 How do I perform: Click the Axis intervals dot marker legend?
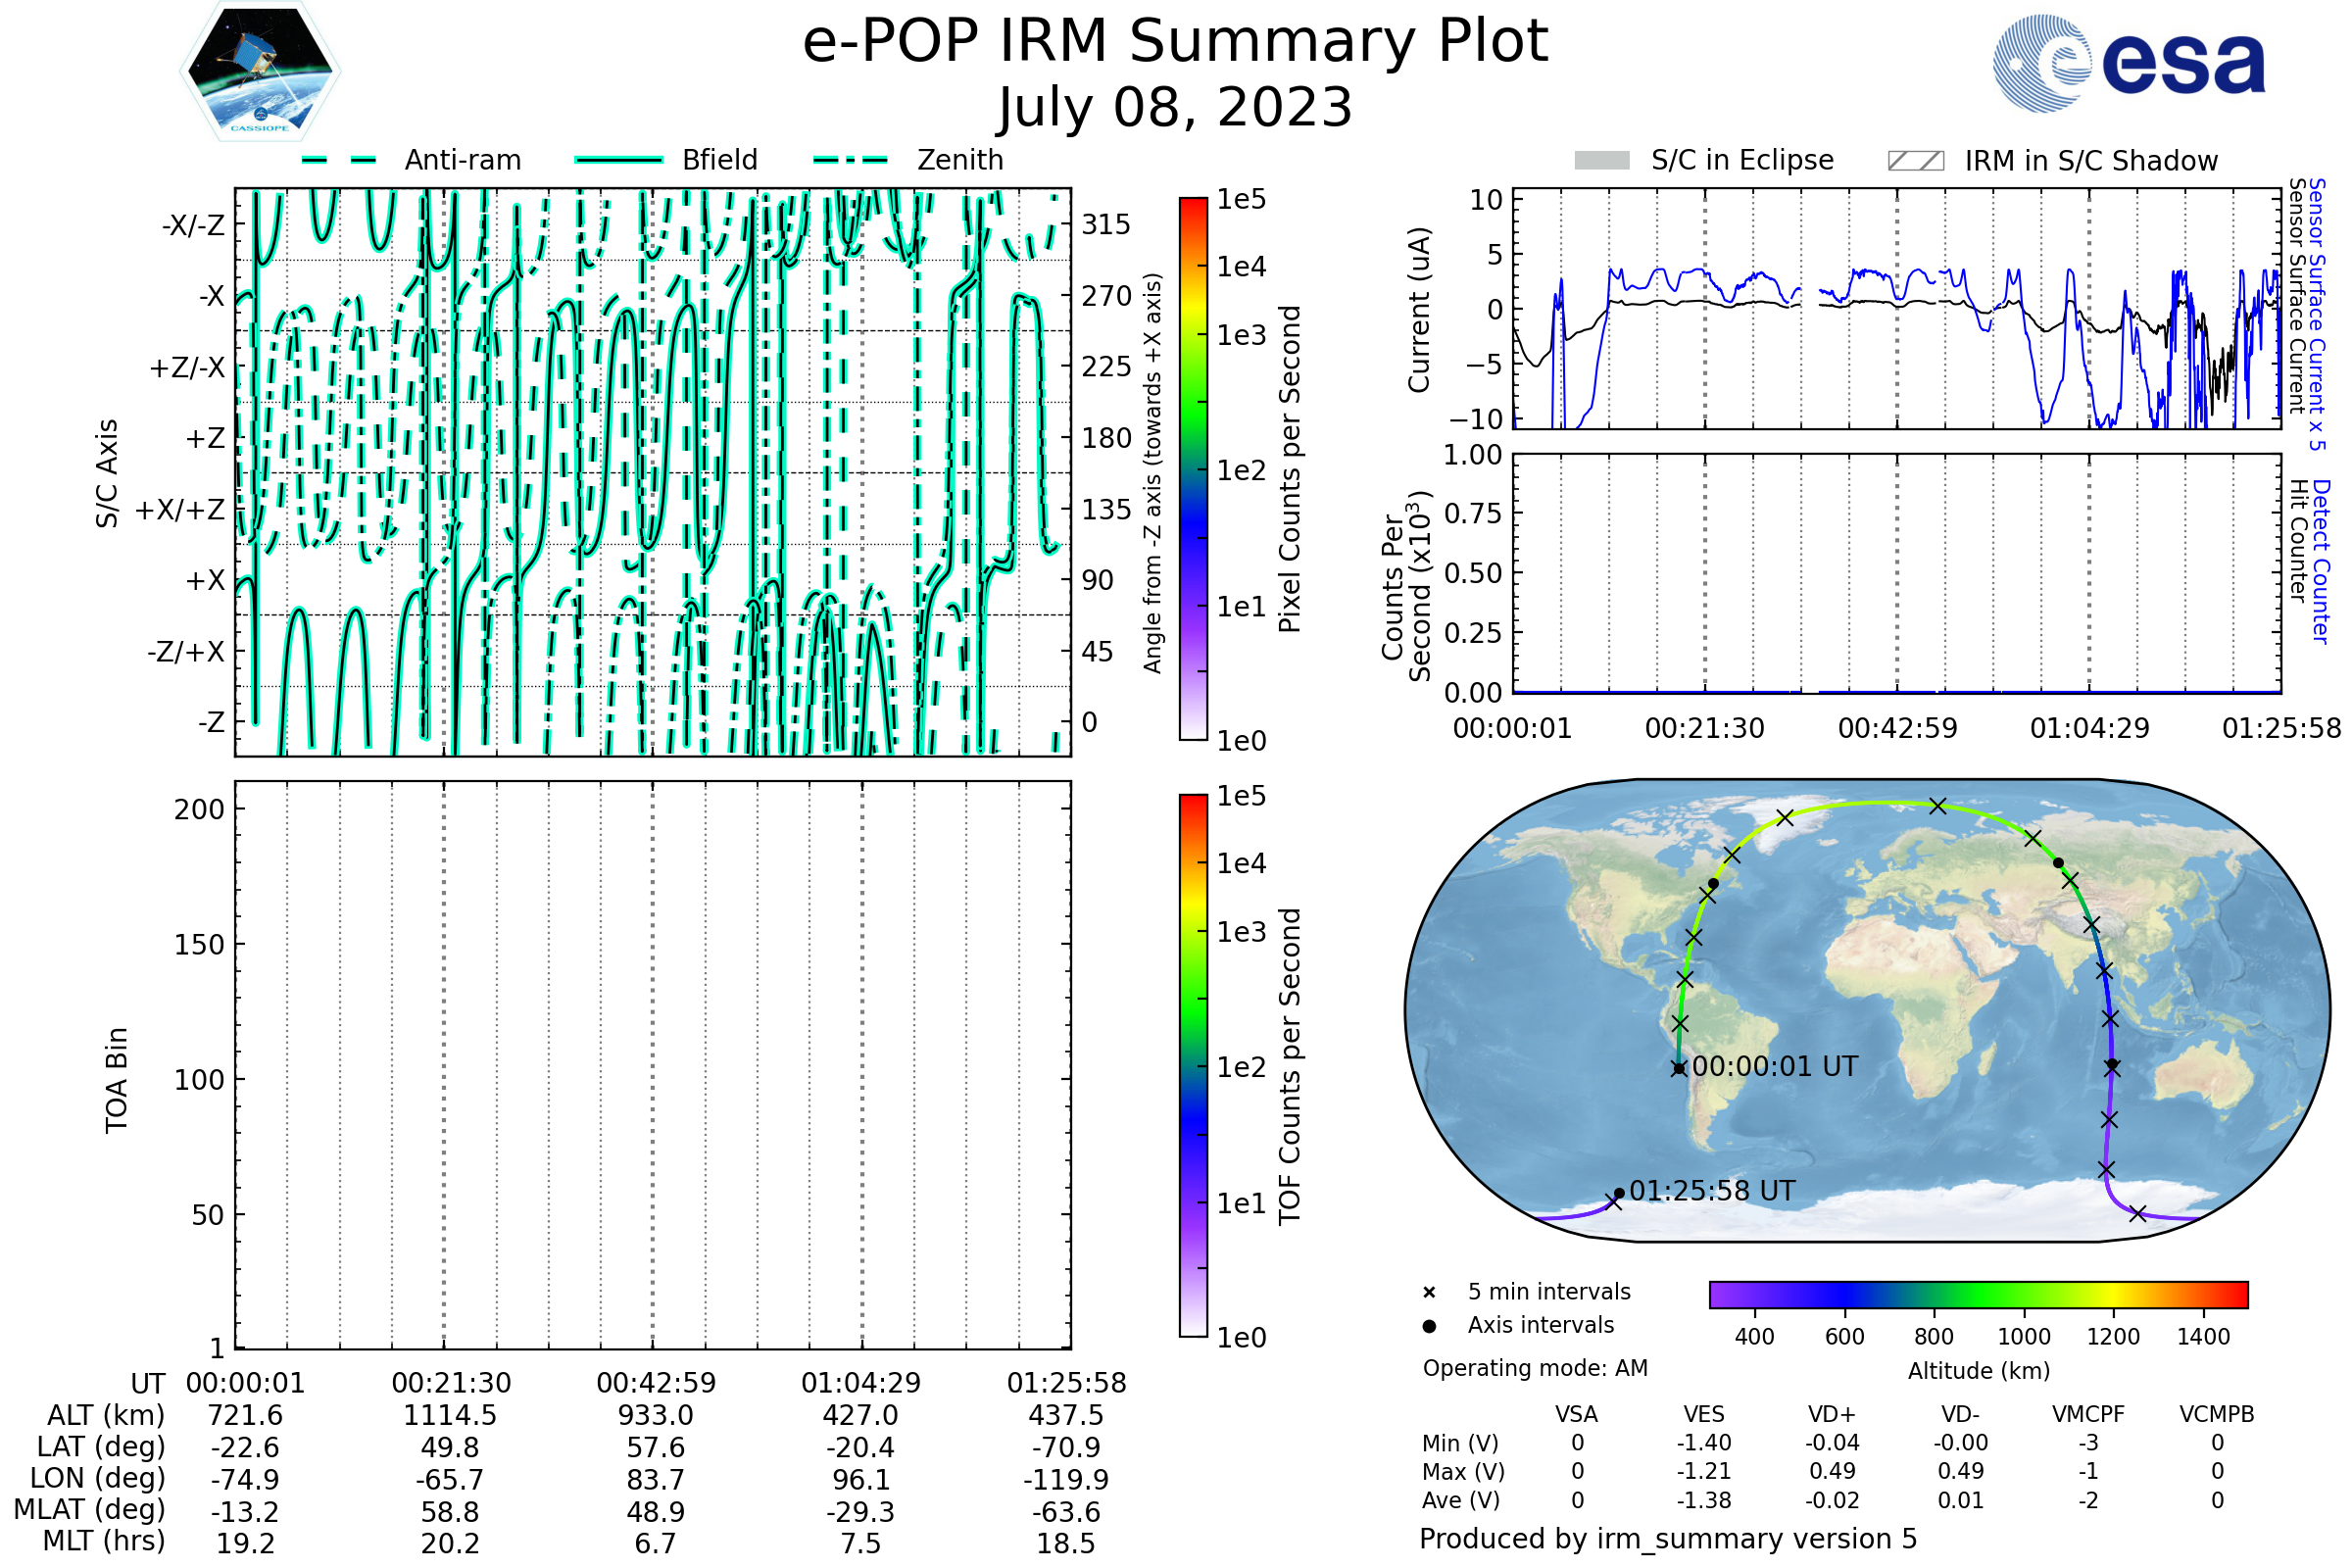tap(1429, 1326)
